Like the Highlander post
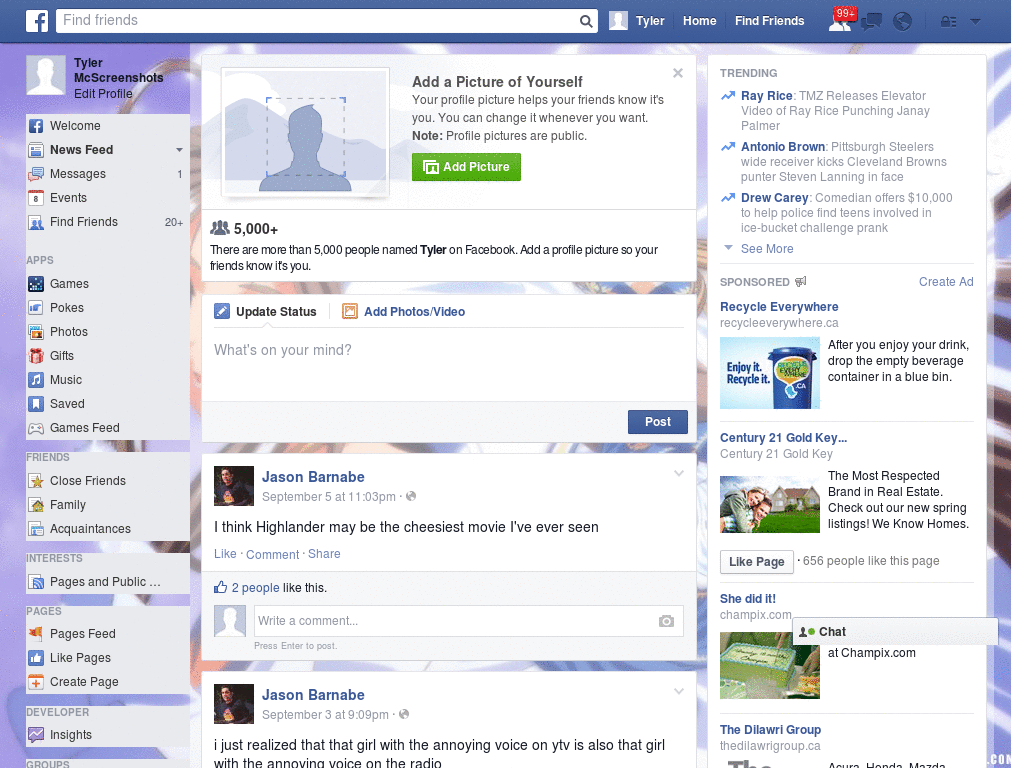Viewport: 1024px width, 768px height. point(225,554)
